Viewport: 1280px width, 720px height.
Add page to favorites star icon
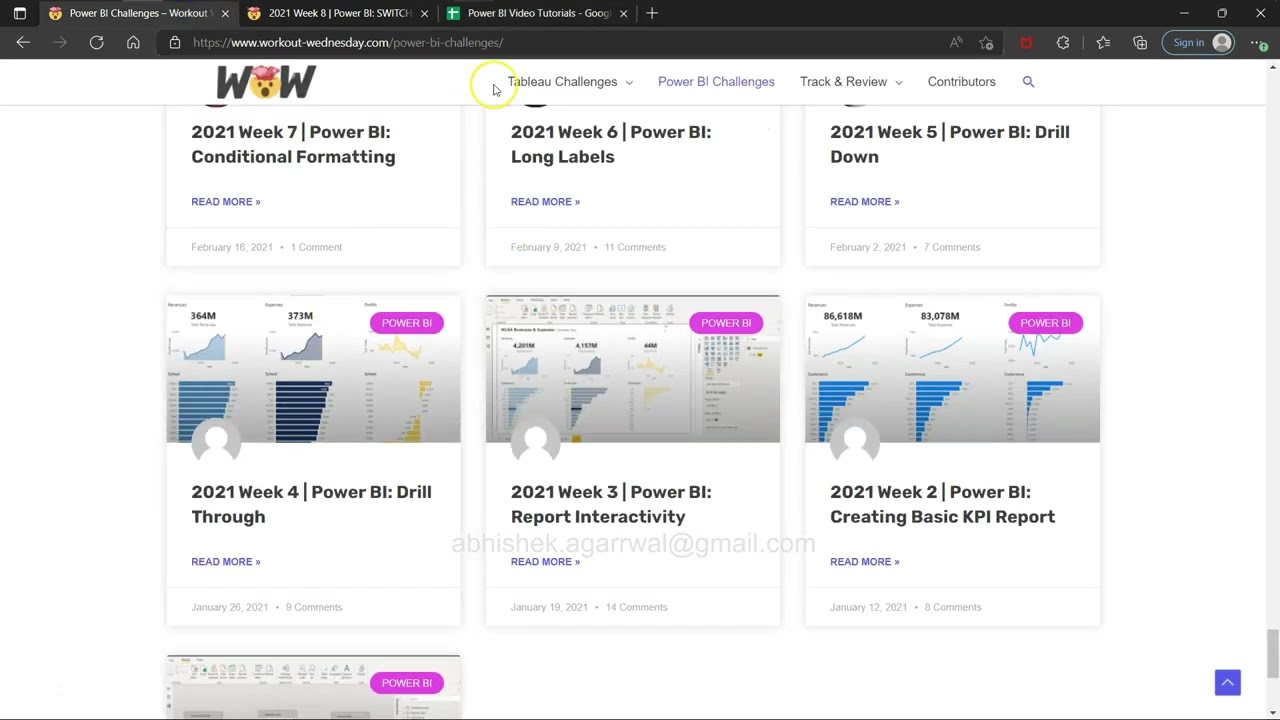(x=987, y=42)
